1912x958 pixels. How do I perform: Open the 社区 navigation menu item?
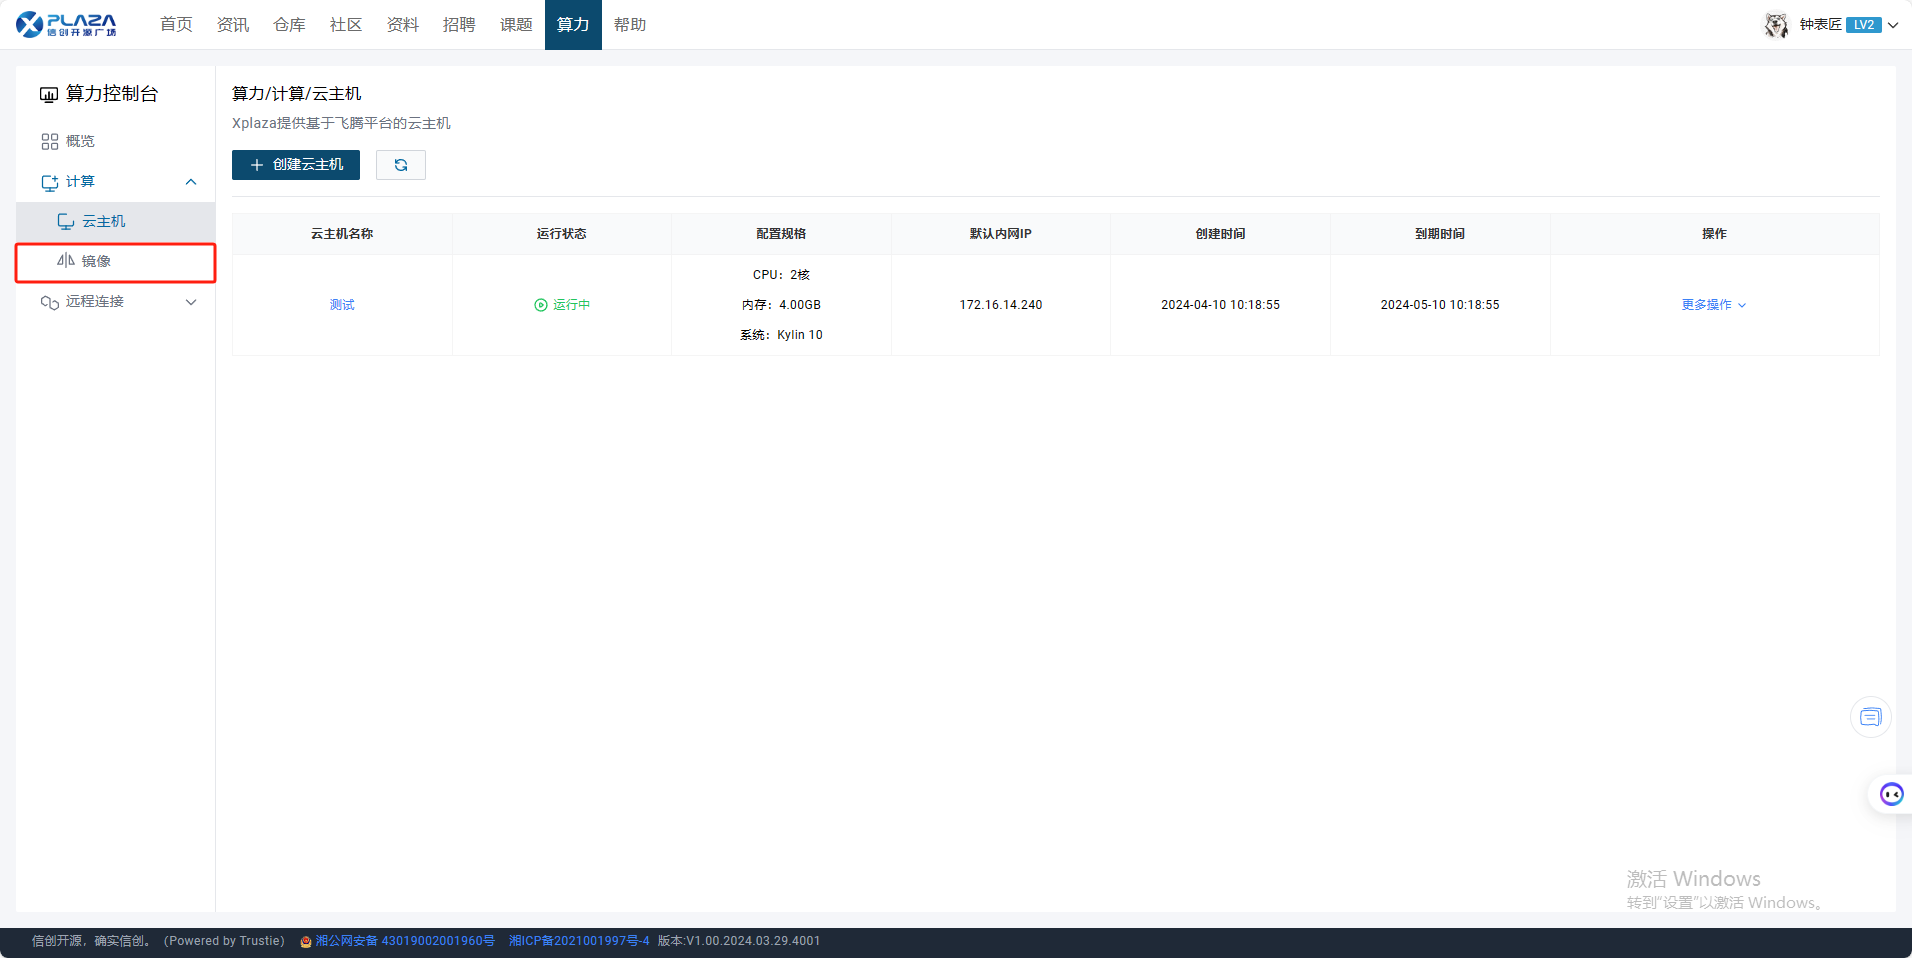click(x=346, y=25)
